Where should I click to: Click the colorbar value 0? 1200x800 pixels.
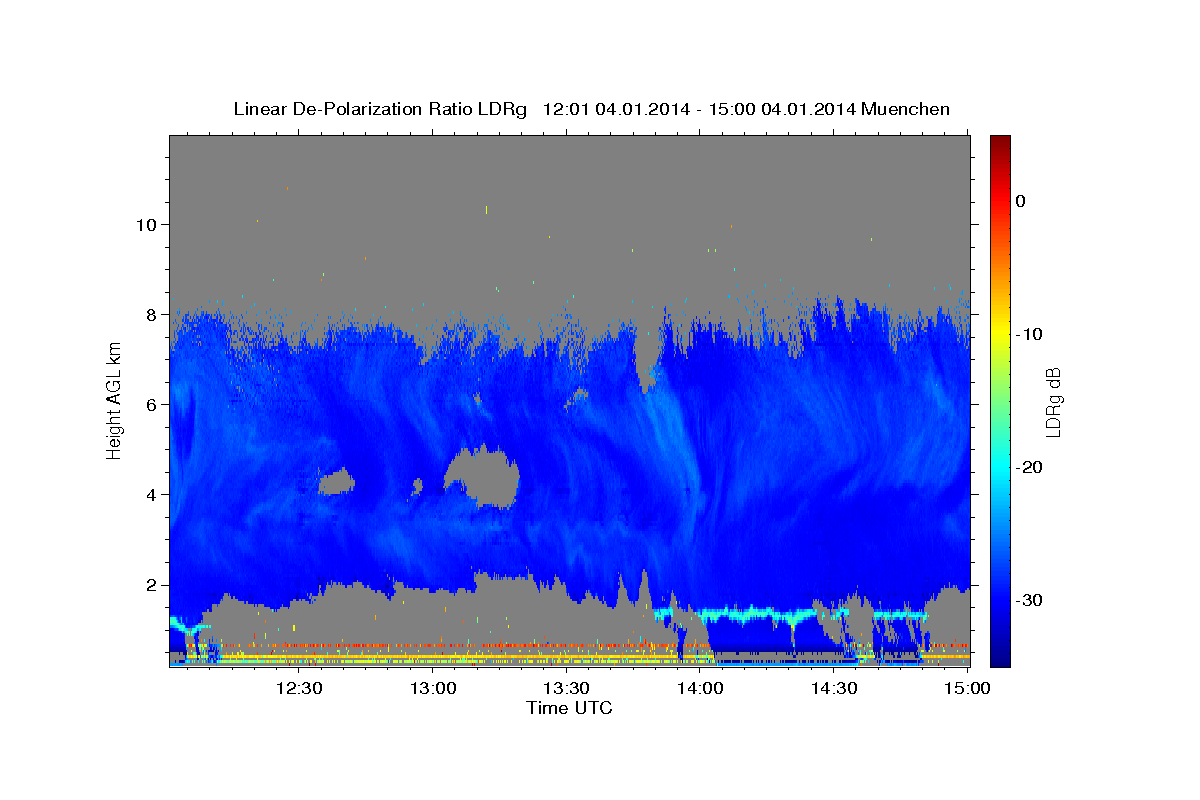click(x=1021, y=201)
